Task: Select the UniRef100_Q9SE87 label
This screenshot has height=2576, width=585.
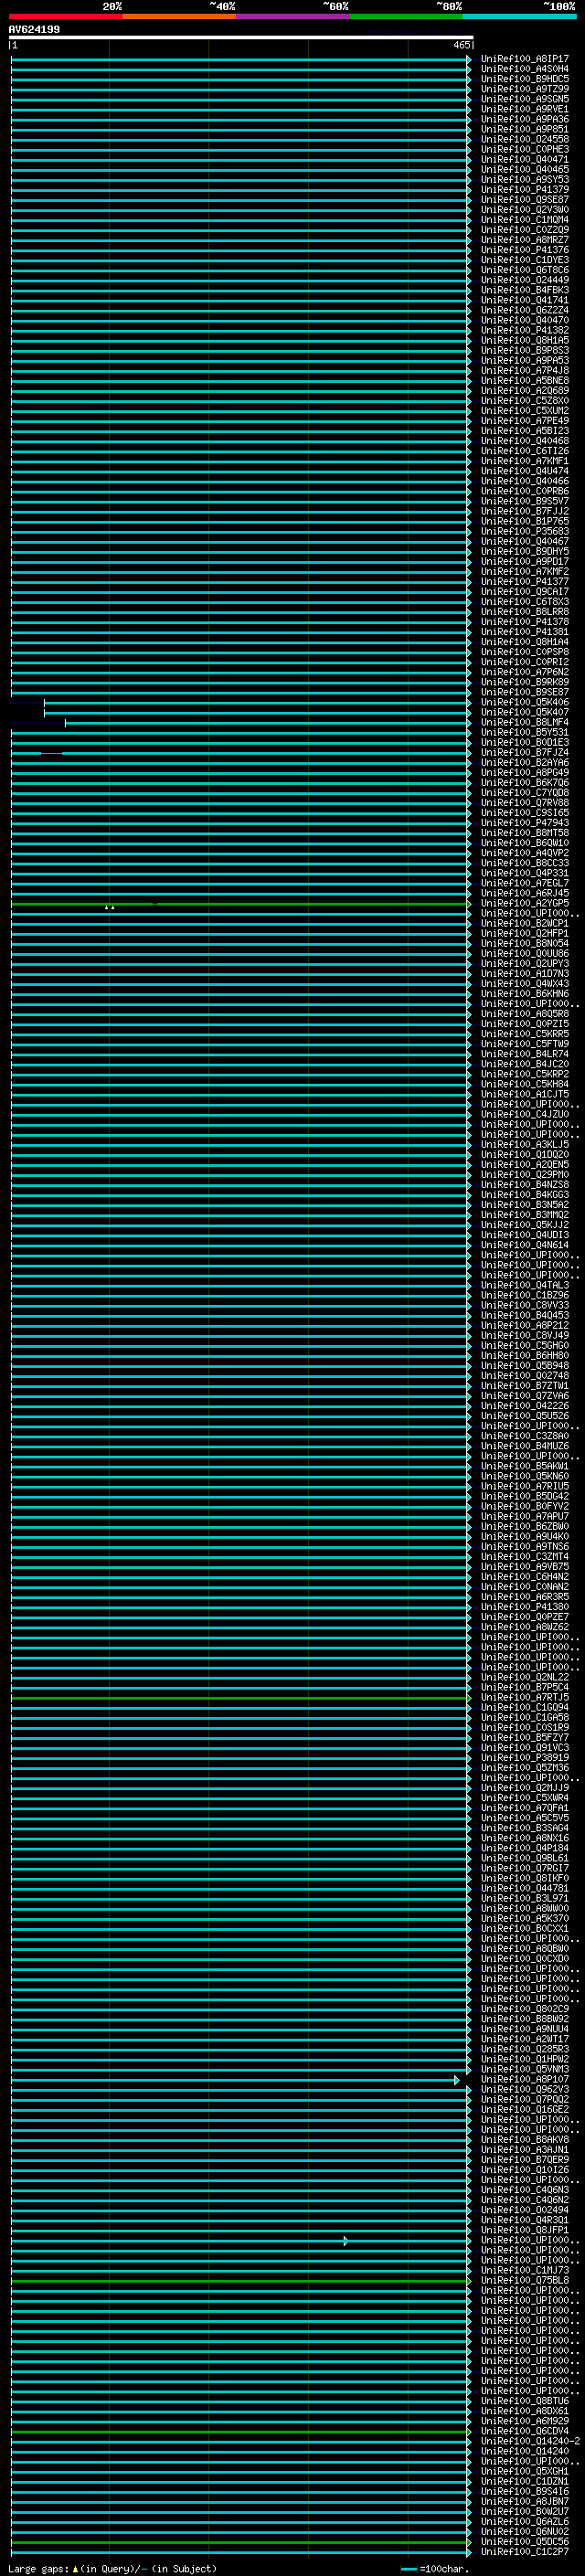Action: pyautogui.click(x=525, y=200)
